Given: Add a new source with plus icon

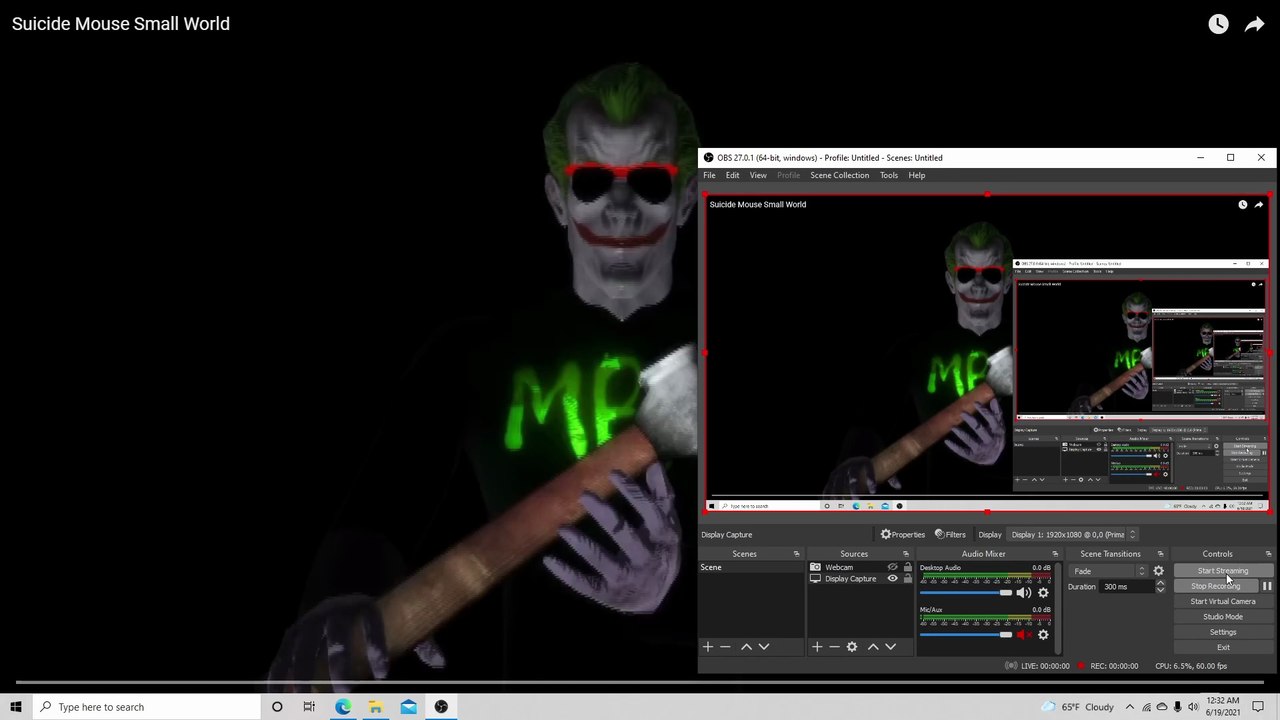Looking at the screenshot, I should [x=817, y=647].
